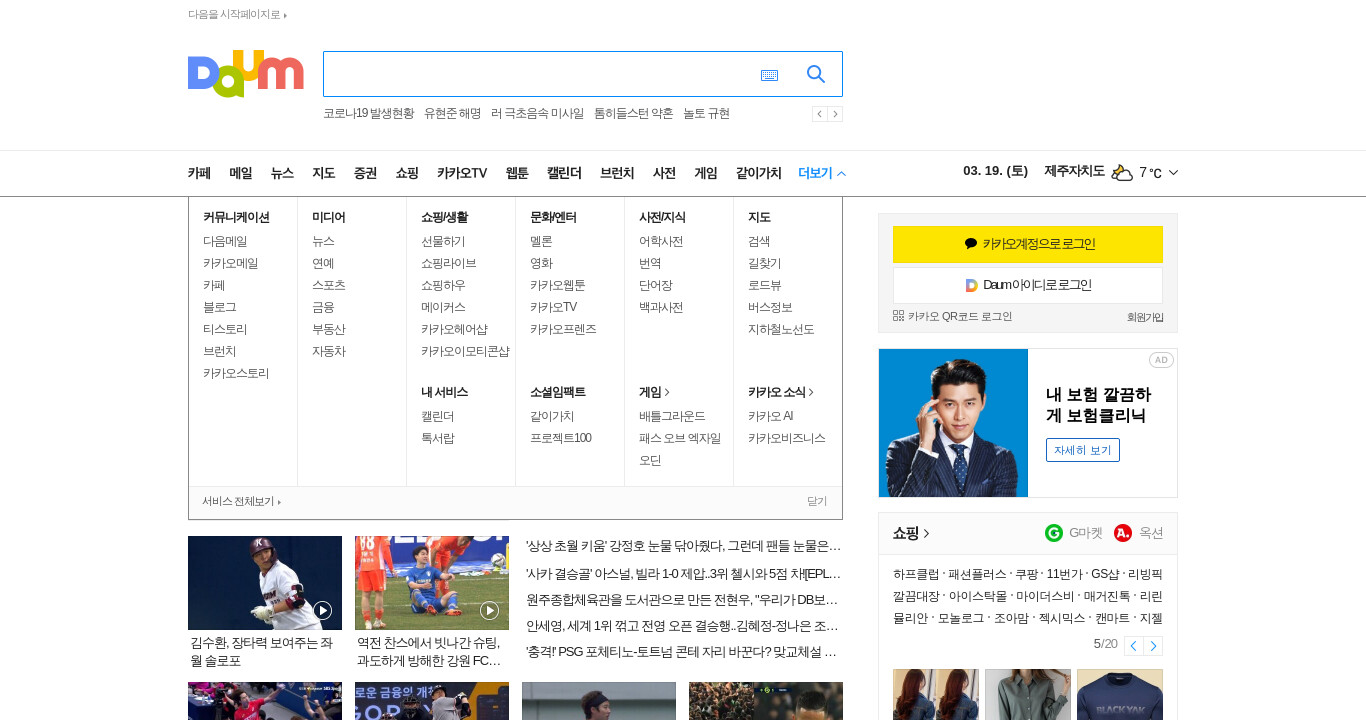Click 자세히 보기 on the ad
The height and width of the screenshot is (720, 1366).
1083,450
